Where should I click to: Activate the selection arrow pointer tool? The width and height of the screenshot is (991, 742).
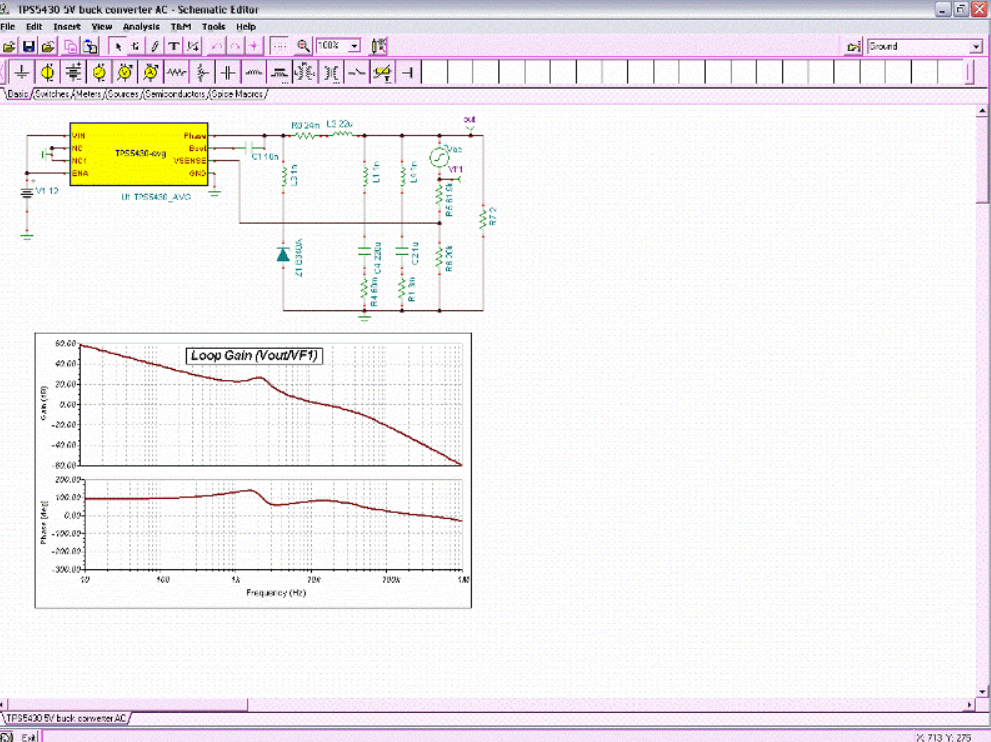coord(117,46)
